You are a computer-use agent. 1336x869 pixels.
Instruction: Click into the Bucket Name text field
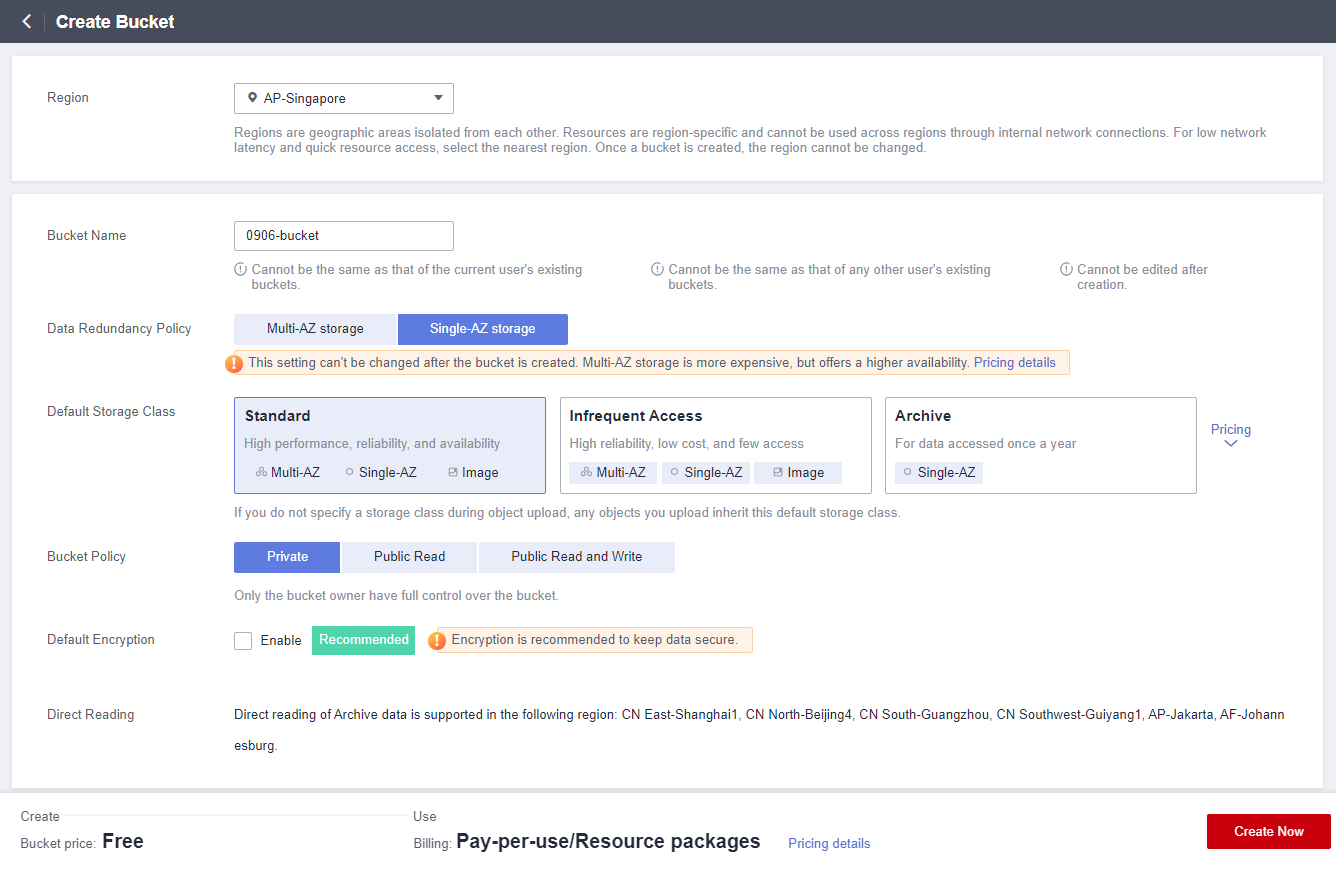(343, 236)
